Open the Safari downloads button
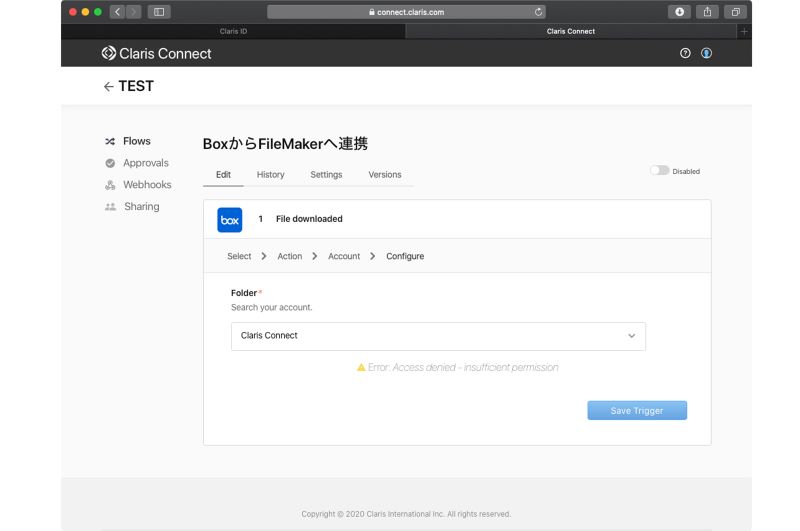Image resolution: width=800 pixels, height=531 pixels. coord(679,12)
